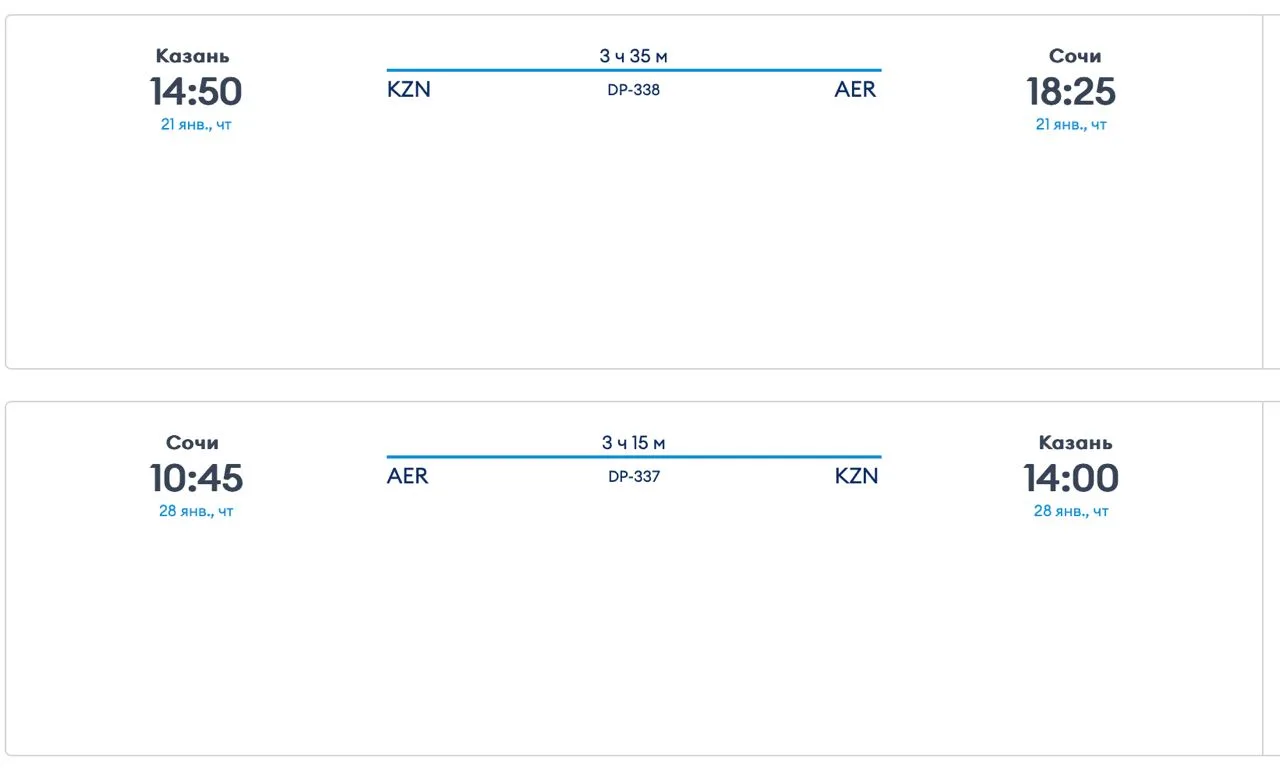Viewport: 1280px width, 772px height.
Task: Select the AER arrival code in first flight
Action: click(x=856, y=89)
